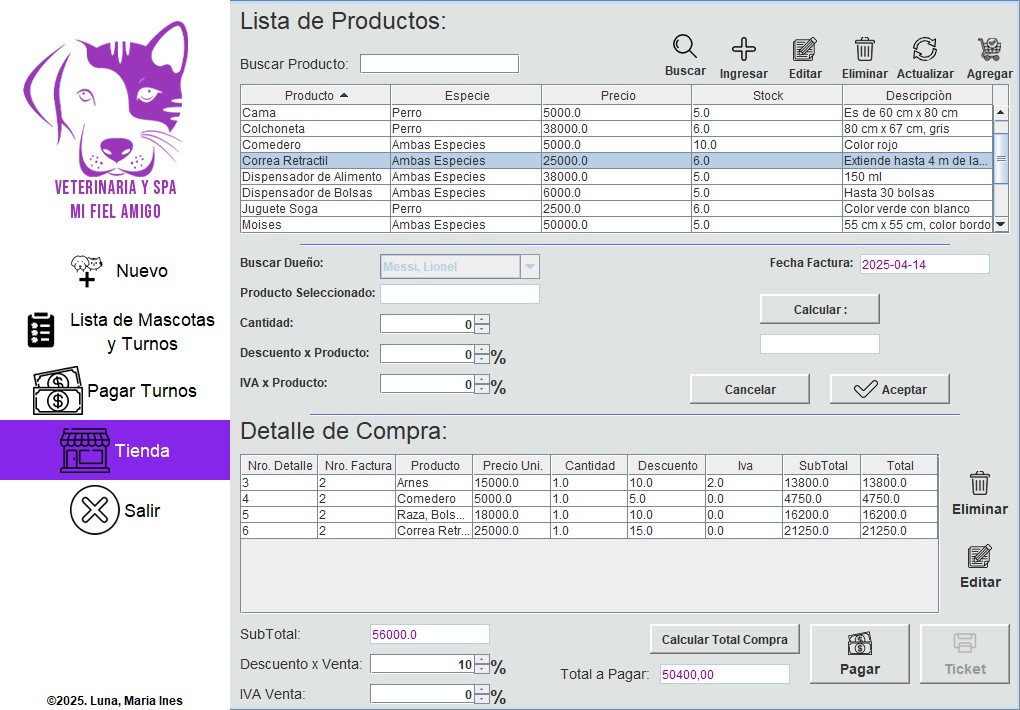The image size is (1020, 710).
Task: Click the SubTotal column header in detail table
Action: pos(822,465)
